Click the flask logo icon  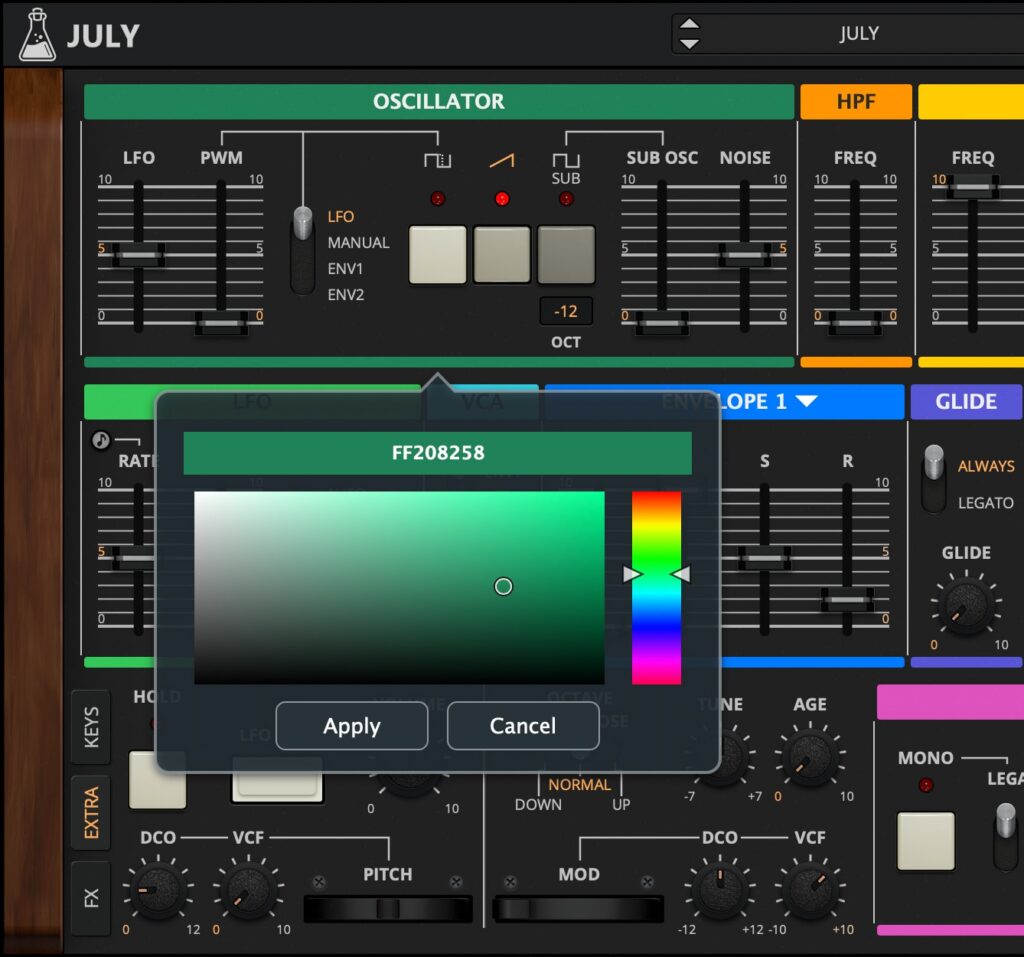(37, 35)
